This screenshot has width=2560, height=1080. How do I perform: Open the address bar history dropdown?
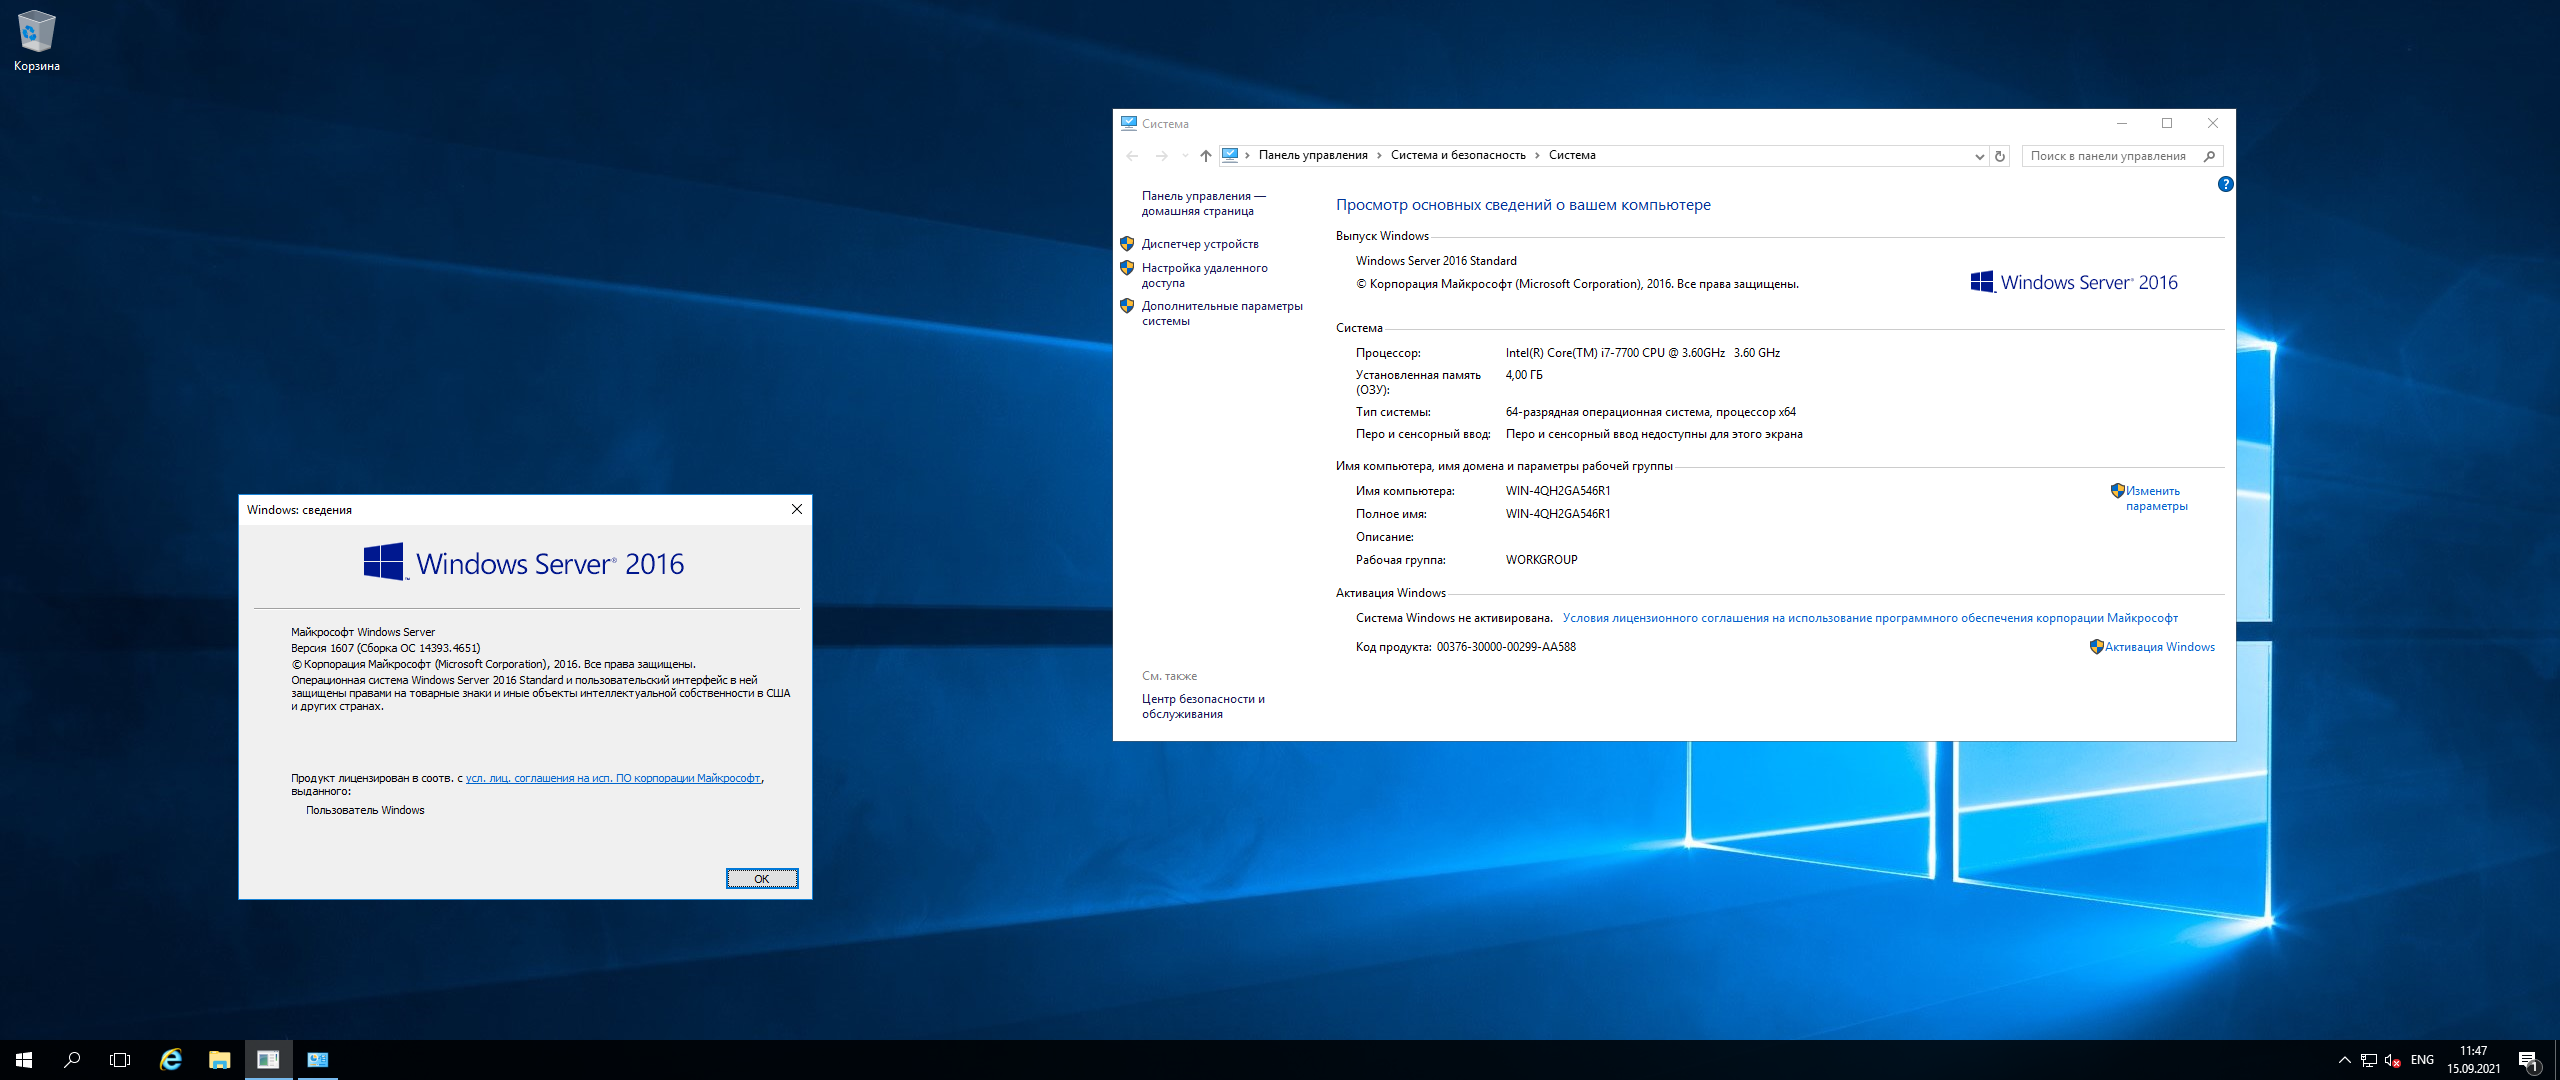[x=1979, y=156]
